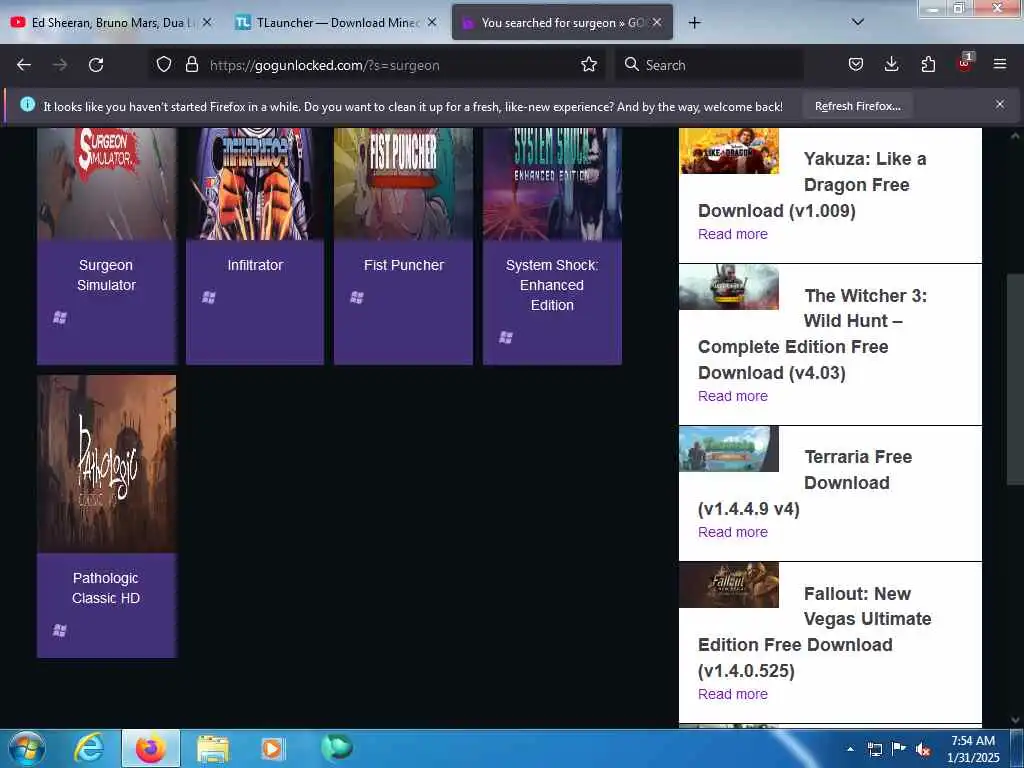Click the Terraria sidebar thumbnail
The height and width of the screenshot is (768, 1024).
click(729, 449)
